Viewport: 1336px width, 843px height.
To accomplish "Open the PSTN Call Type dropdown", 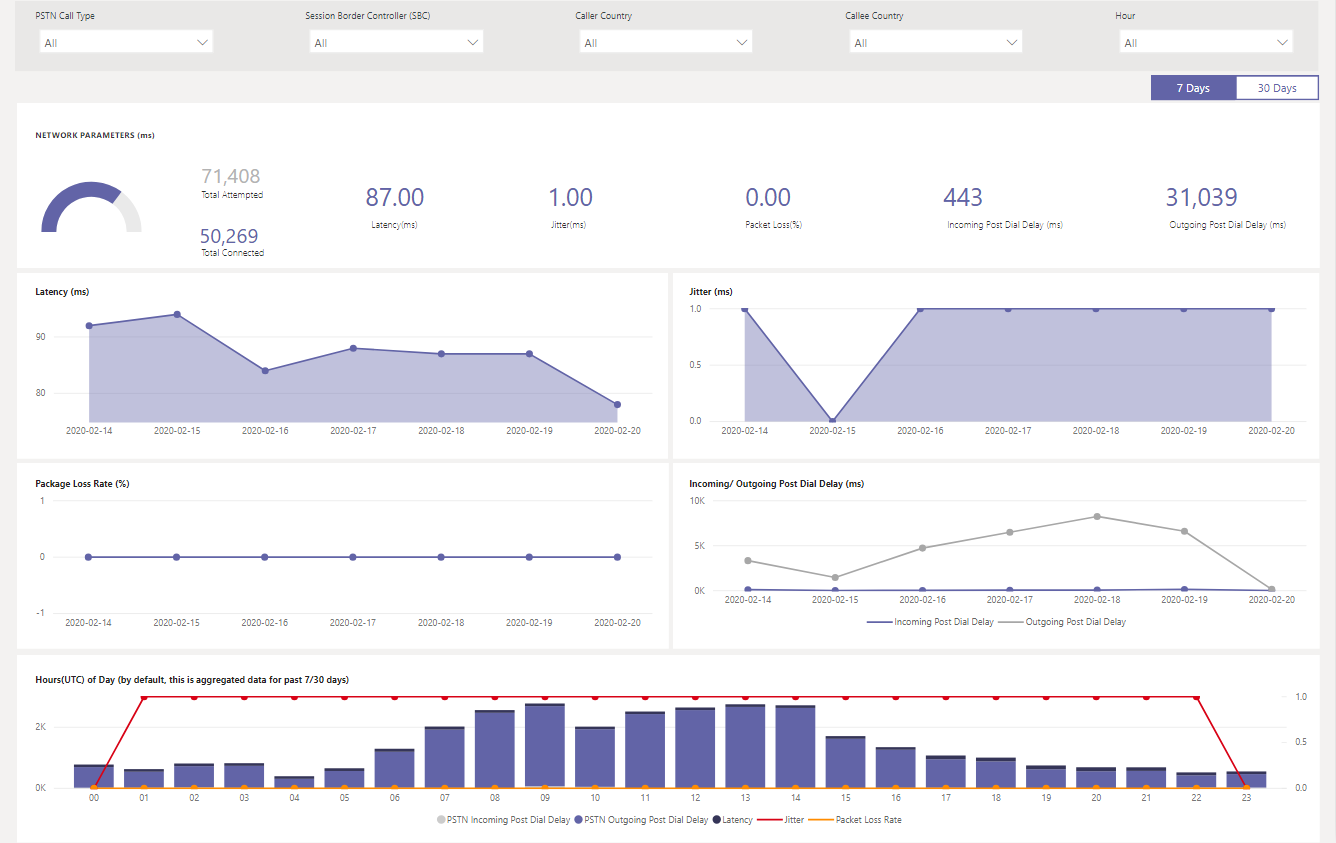I will coord(125,41).
